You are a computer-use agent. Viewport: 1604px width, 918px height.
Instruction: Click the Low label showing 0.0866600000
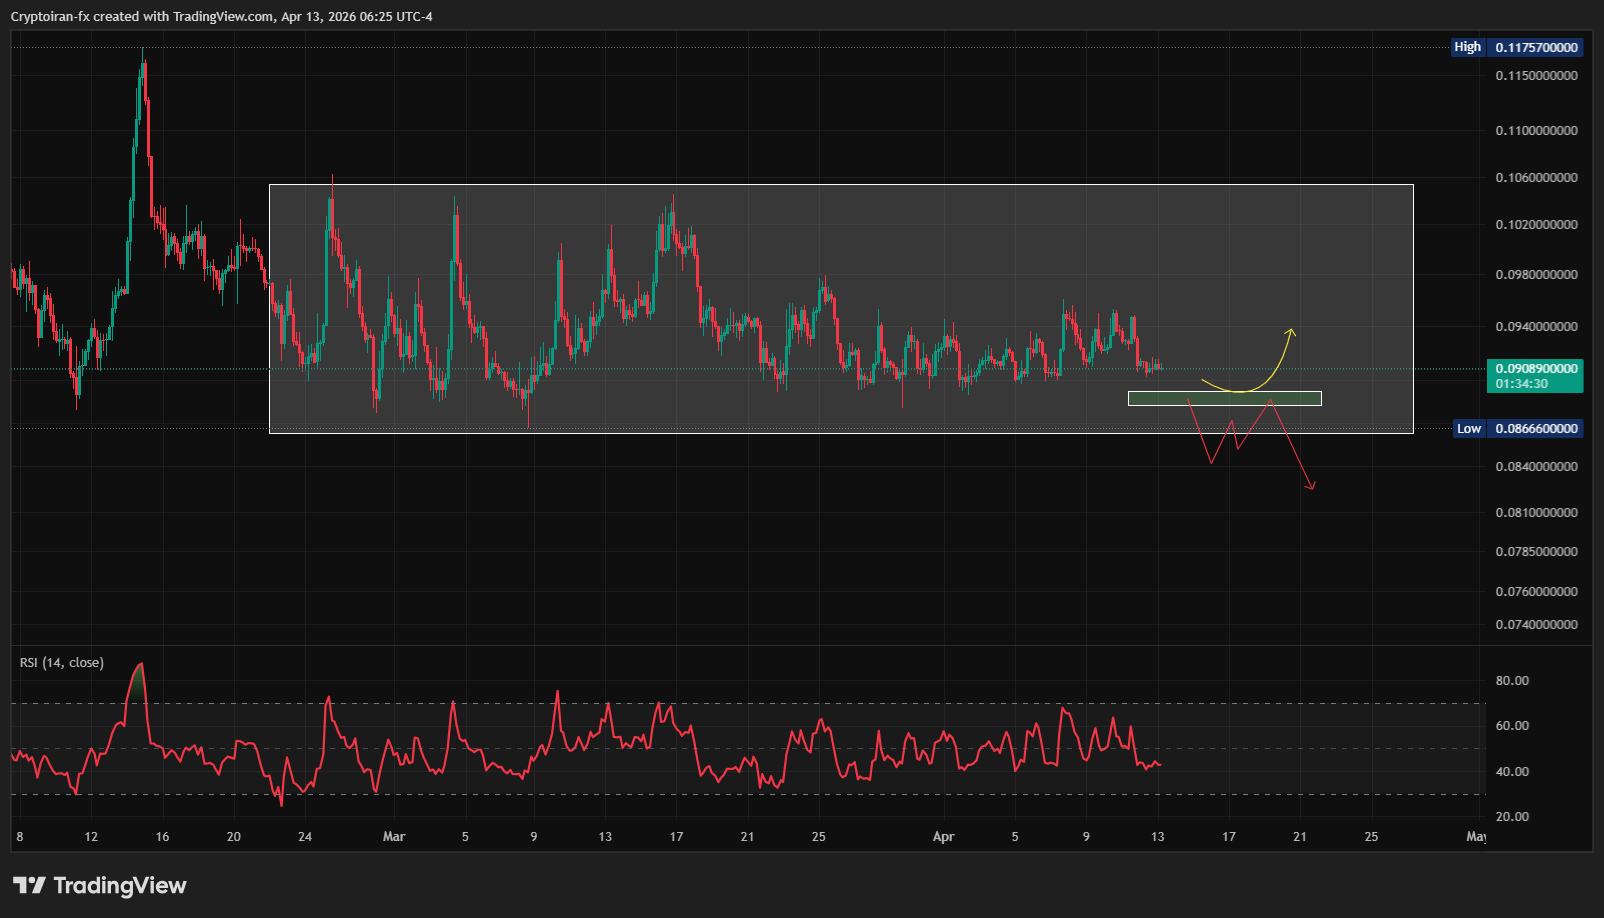tap(1517, 428)
